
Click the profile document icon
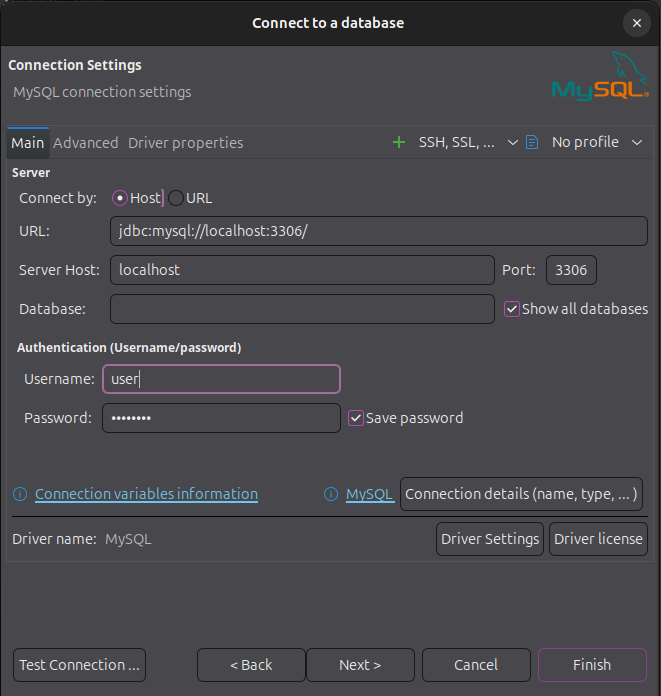click(532, 142)
